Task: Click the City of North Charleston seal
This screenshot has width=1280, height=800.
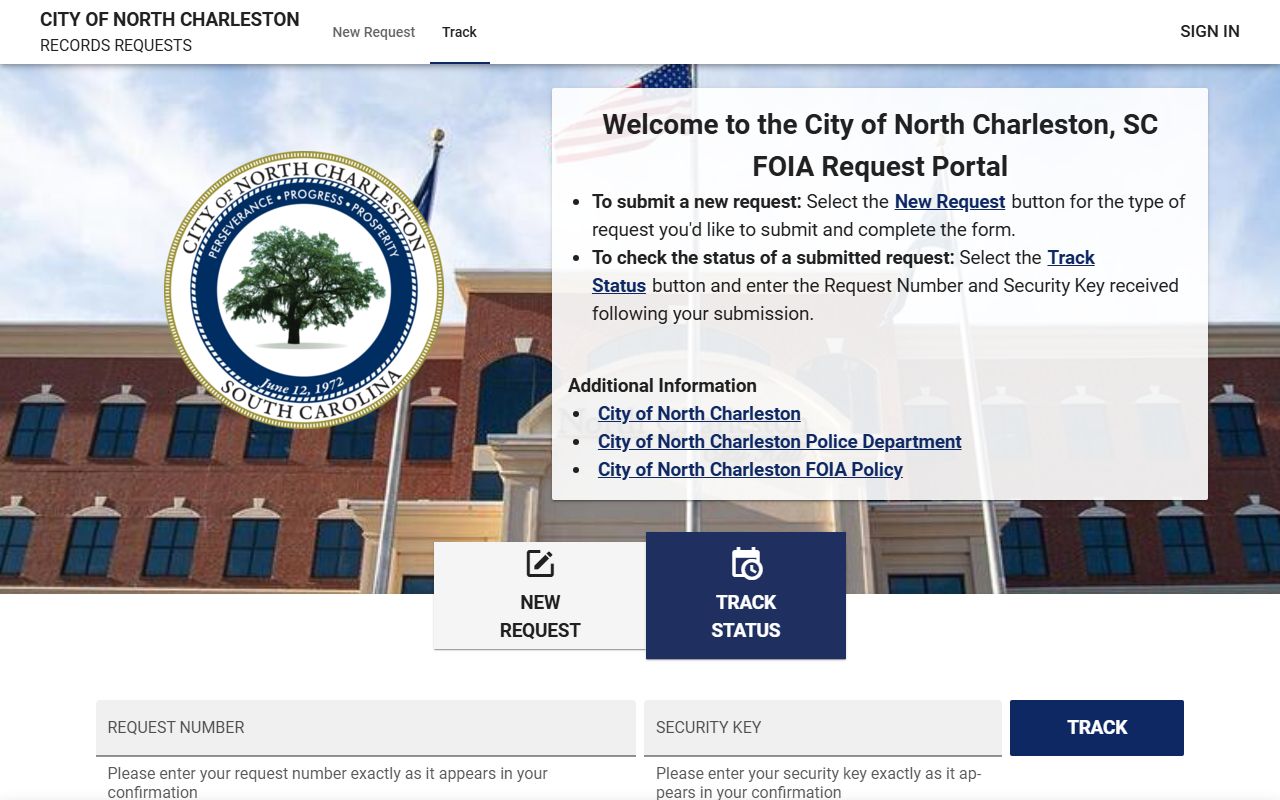Action: pos(304,289)
